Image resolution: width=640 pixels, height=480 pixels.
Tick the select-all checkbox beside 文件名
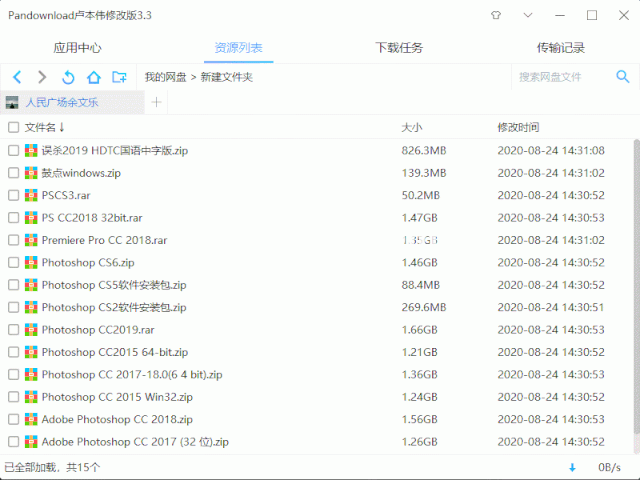click(x=14, y=127)
